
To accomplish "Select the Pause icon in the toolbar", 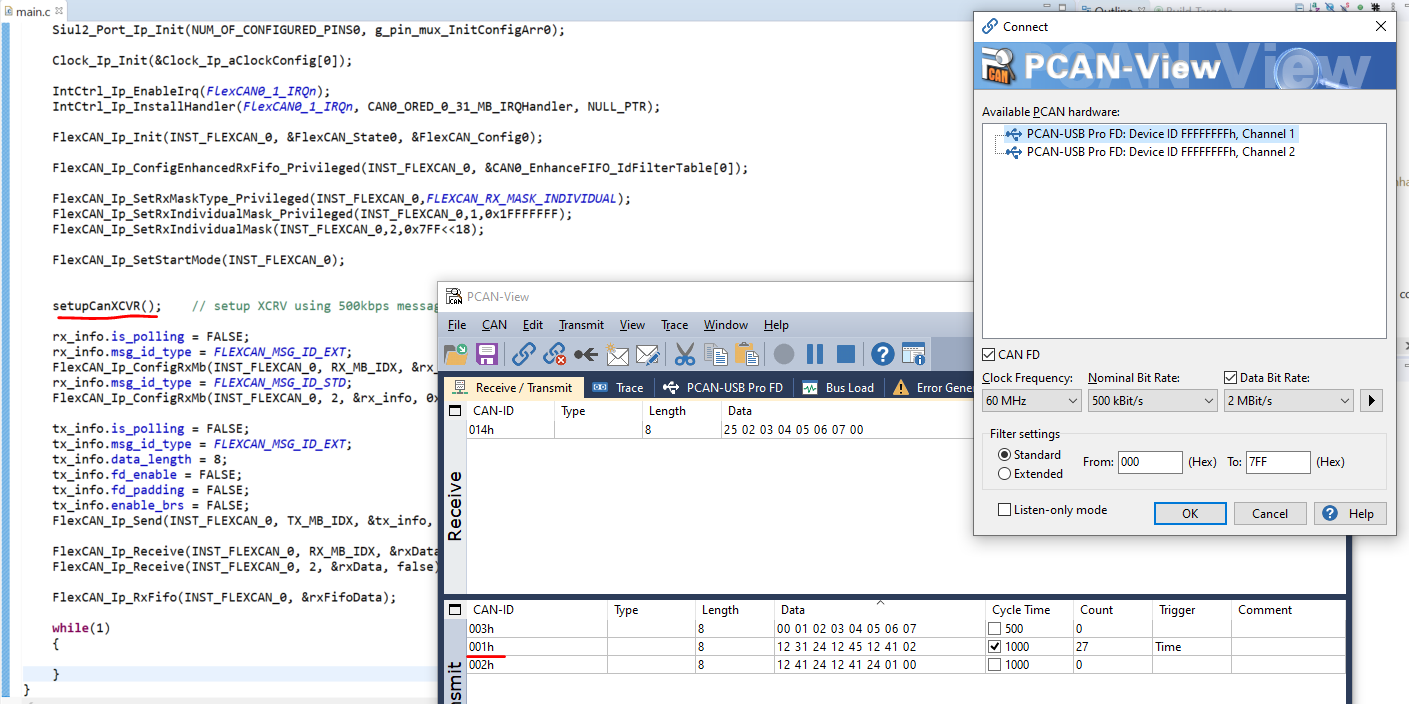I will [815, 353].
